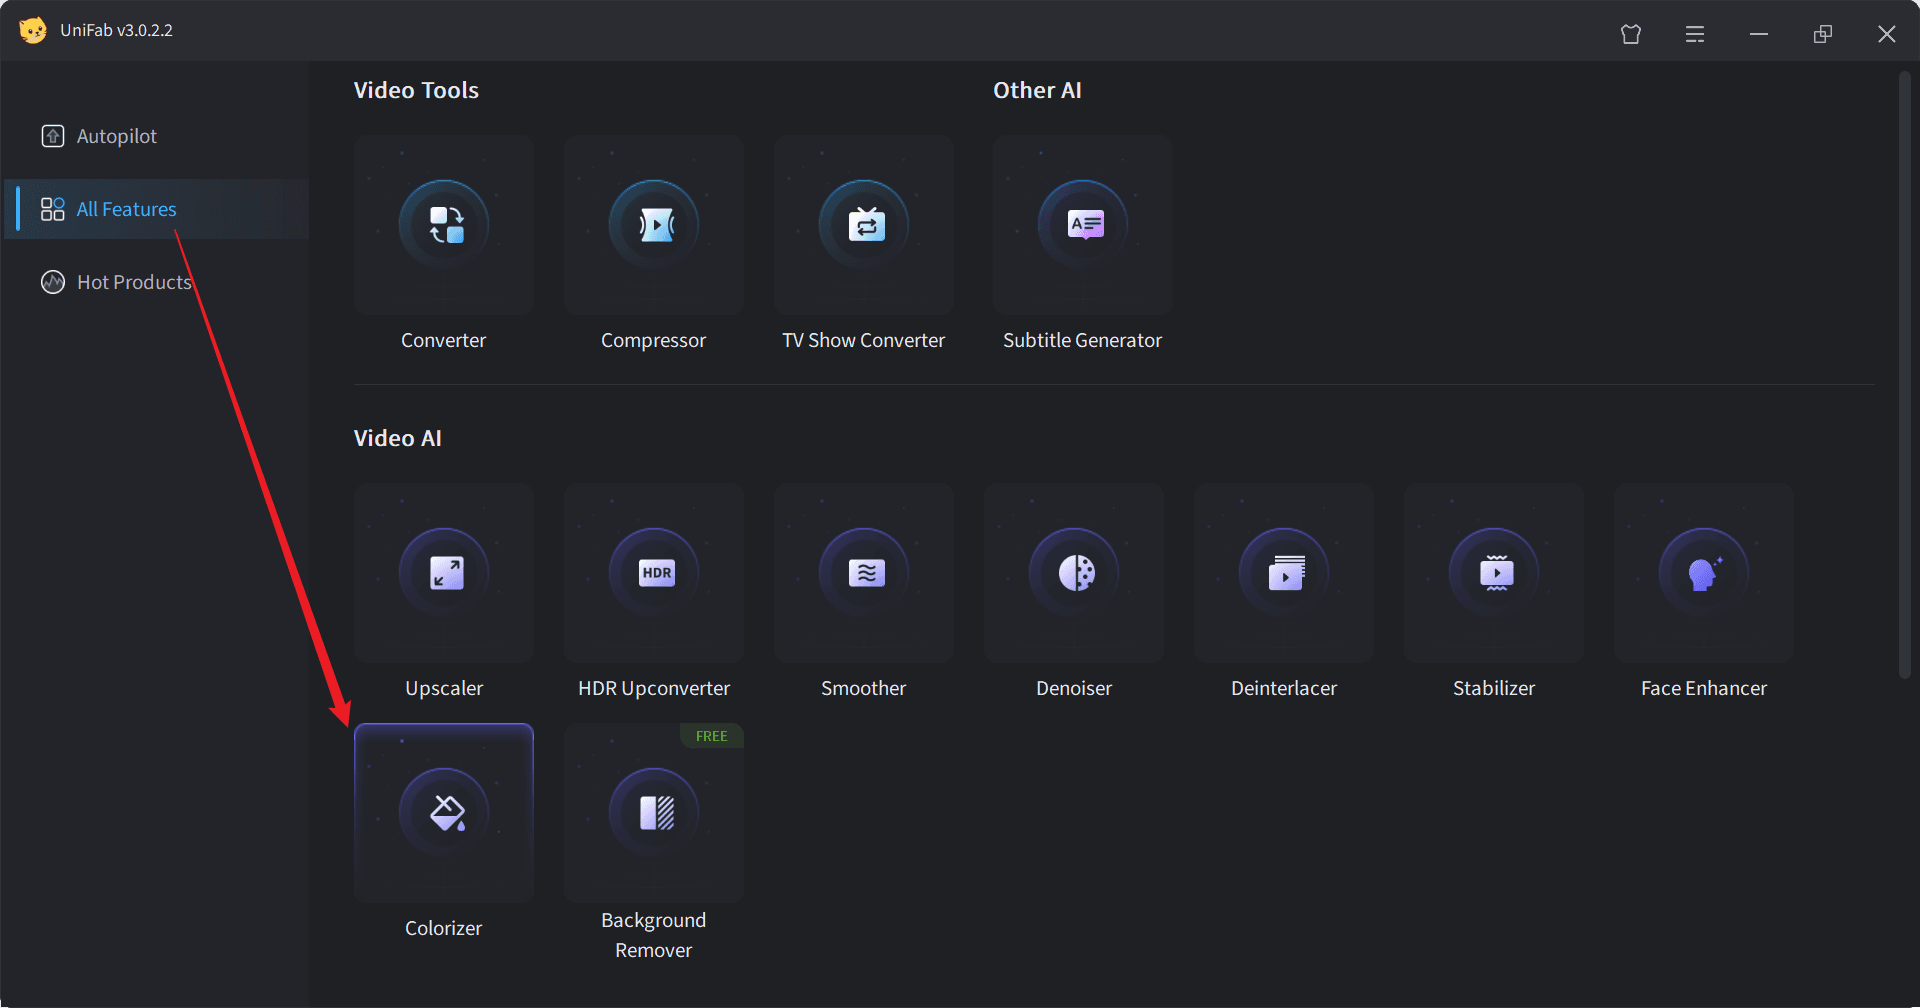
Task: Switch to the Autopilot tab
Action: (x=156, y=136)
